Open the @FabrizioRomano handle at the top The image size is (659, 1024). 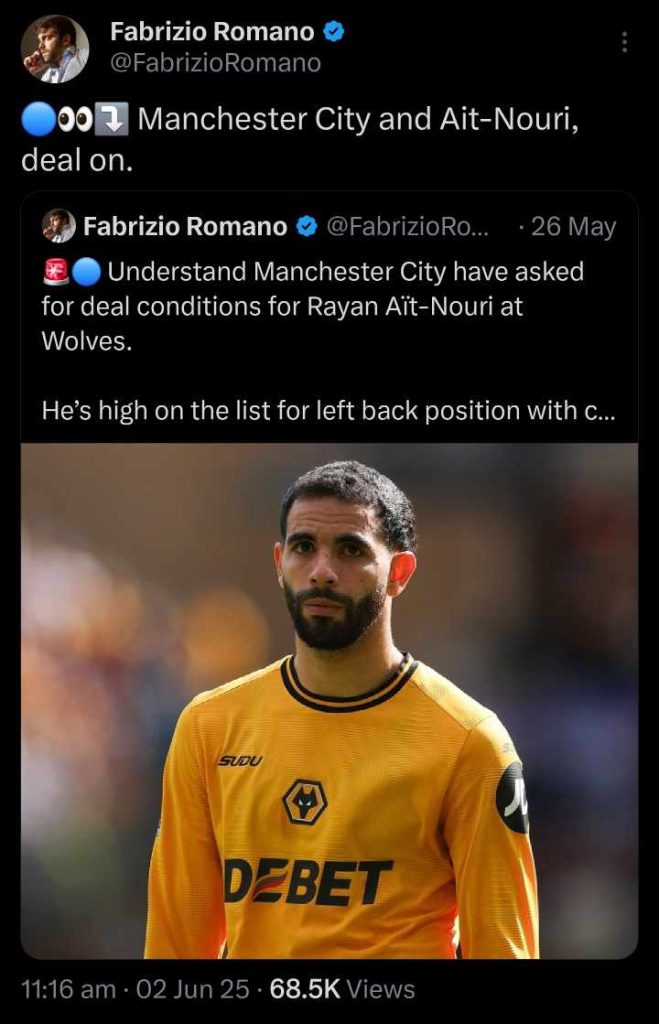pyautogui.click(x=216, y=63)
